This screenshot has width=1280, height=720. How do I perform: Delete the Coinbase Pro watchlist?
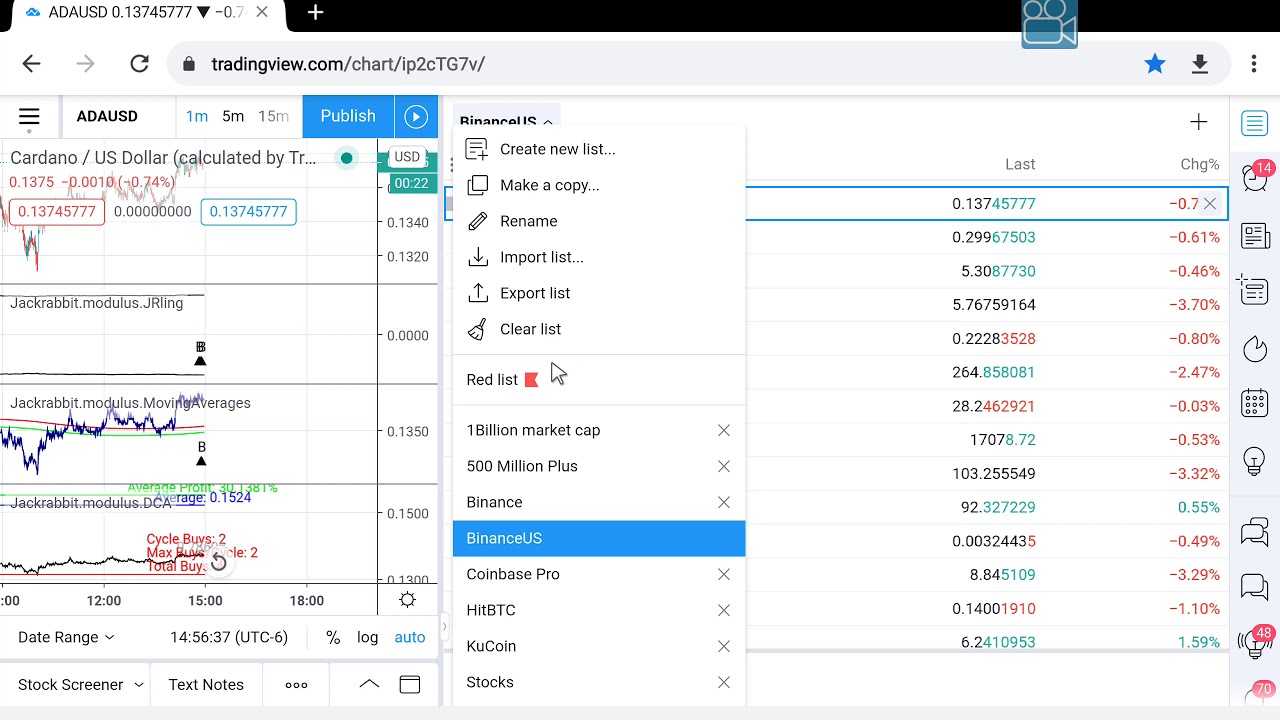(724, 574)
